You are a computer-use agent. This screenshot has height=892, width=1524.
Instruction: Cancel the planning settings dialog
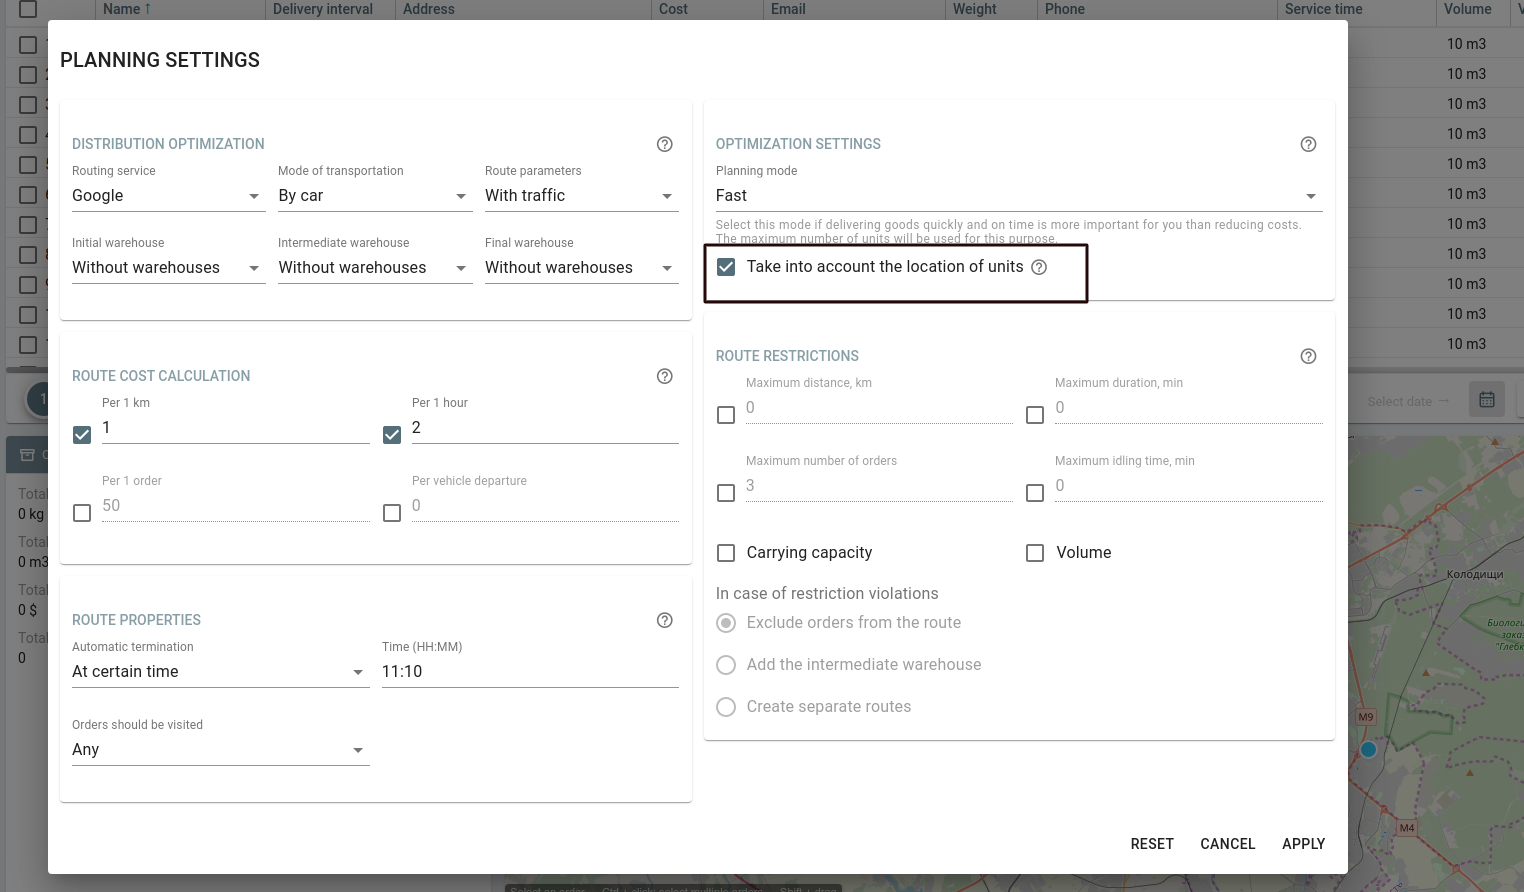pyautogui.click(x=1227, y=844)
